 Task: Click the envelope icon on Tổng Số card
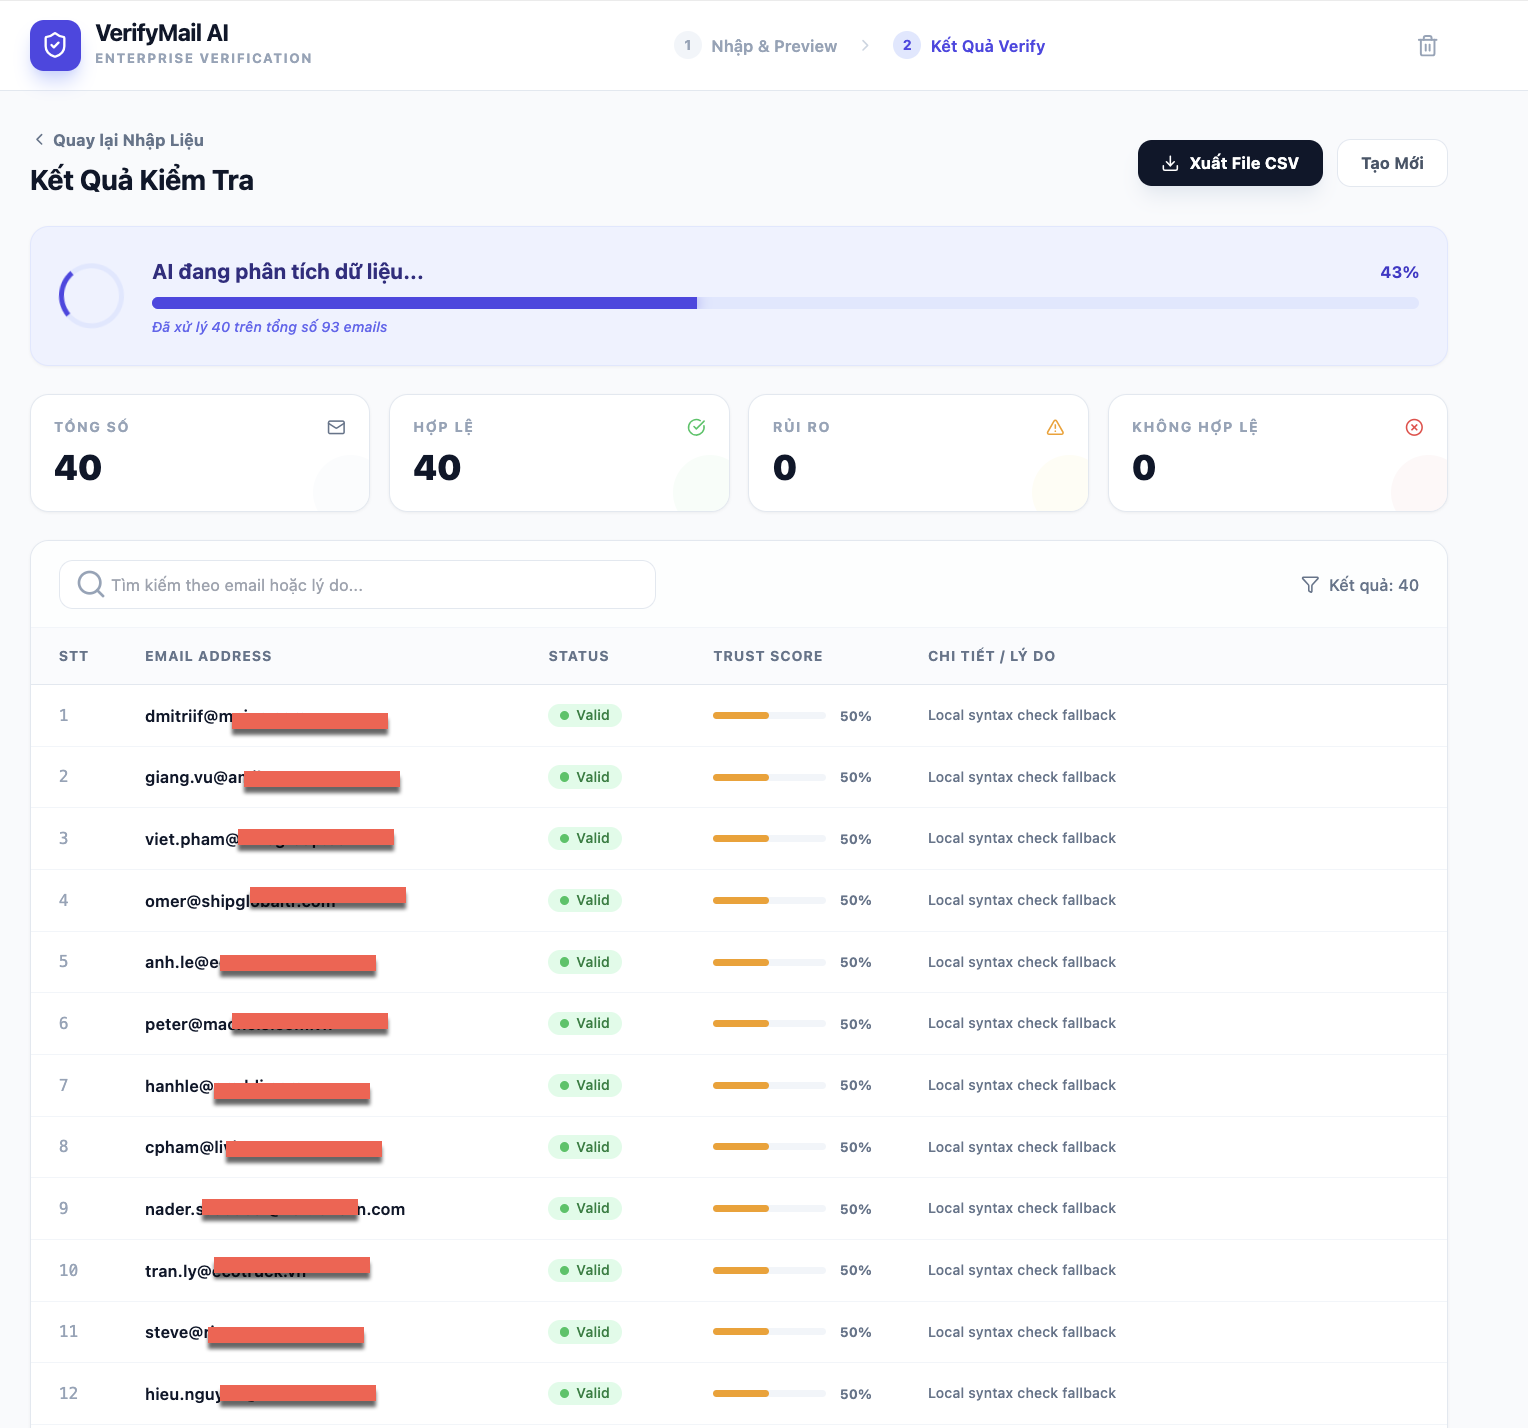(336, 427)
